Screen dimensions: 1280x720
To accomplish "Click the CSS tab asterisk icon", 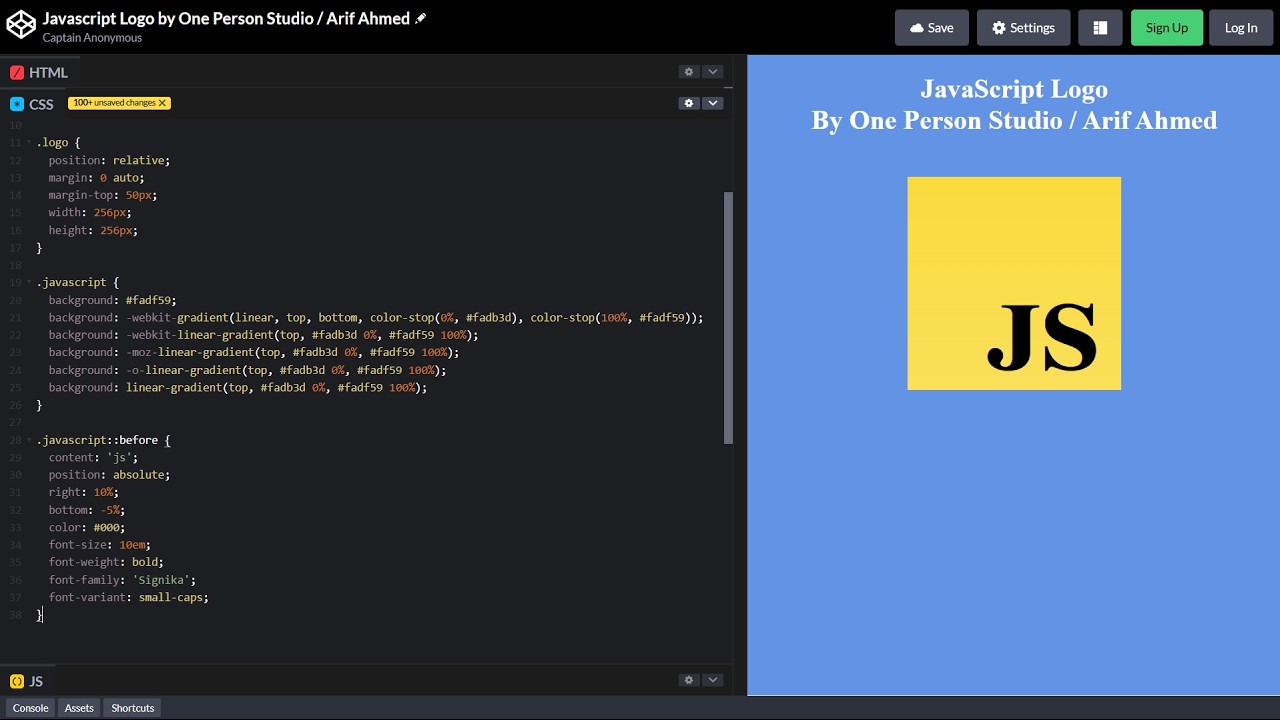I will 17,104.
